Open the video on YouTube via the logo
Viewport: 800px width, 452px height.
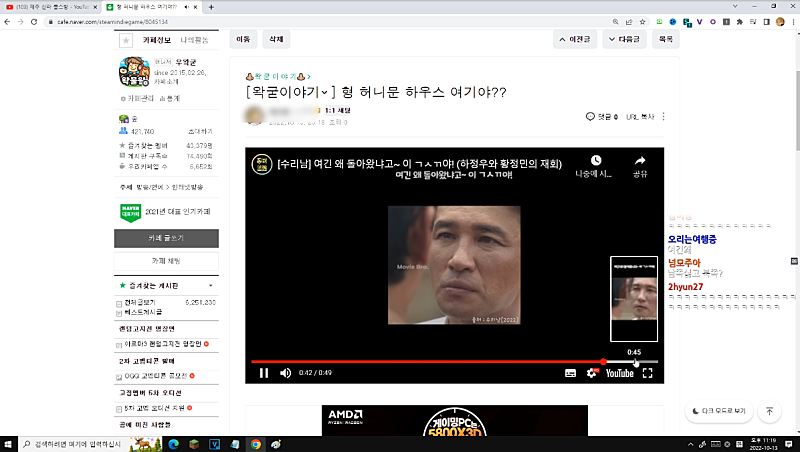coord(619,373)
